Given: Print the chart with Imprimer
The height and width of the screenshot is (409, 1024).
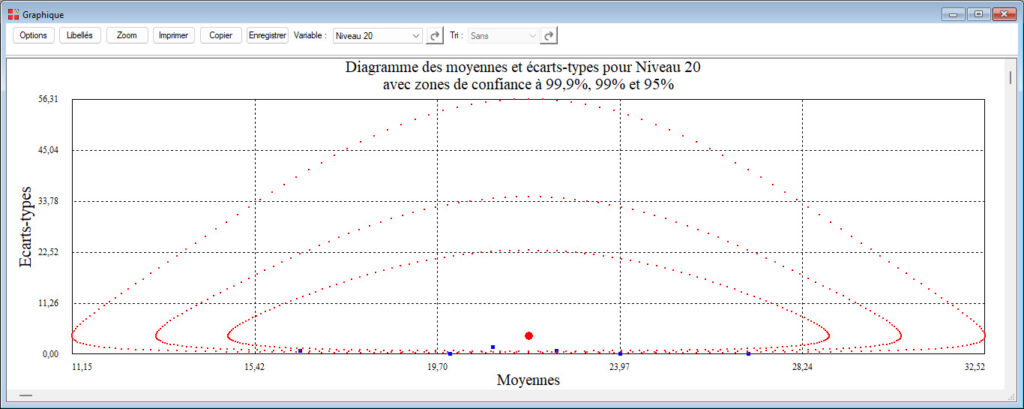Looking at the screenshot, I should tap(174, 35).
